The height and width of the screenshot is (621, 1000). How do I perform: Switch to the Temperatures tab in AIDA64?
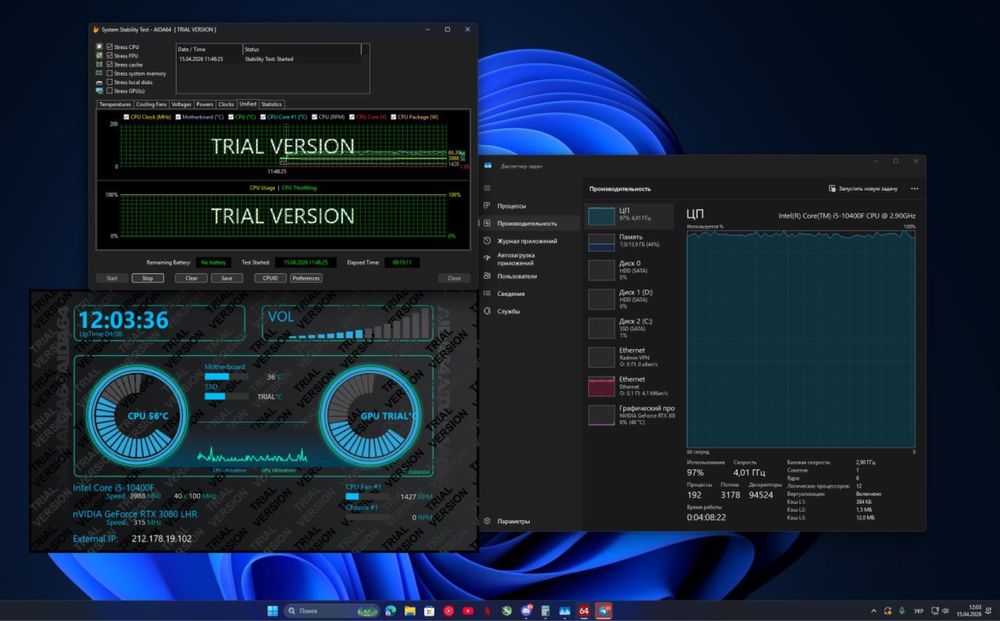(115, 104)
